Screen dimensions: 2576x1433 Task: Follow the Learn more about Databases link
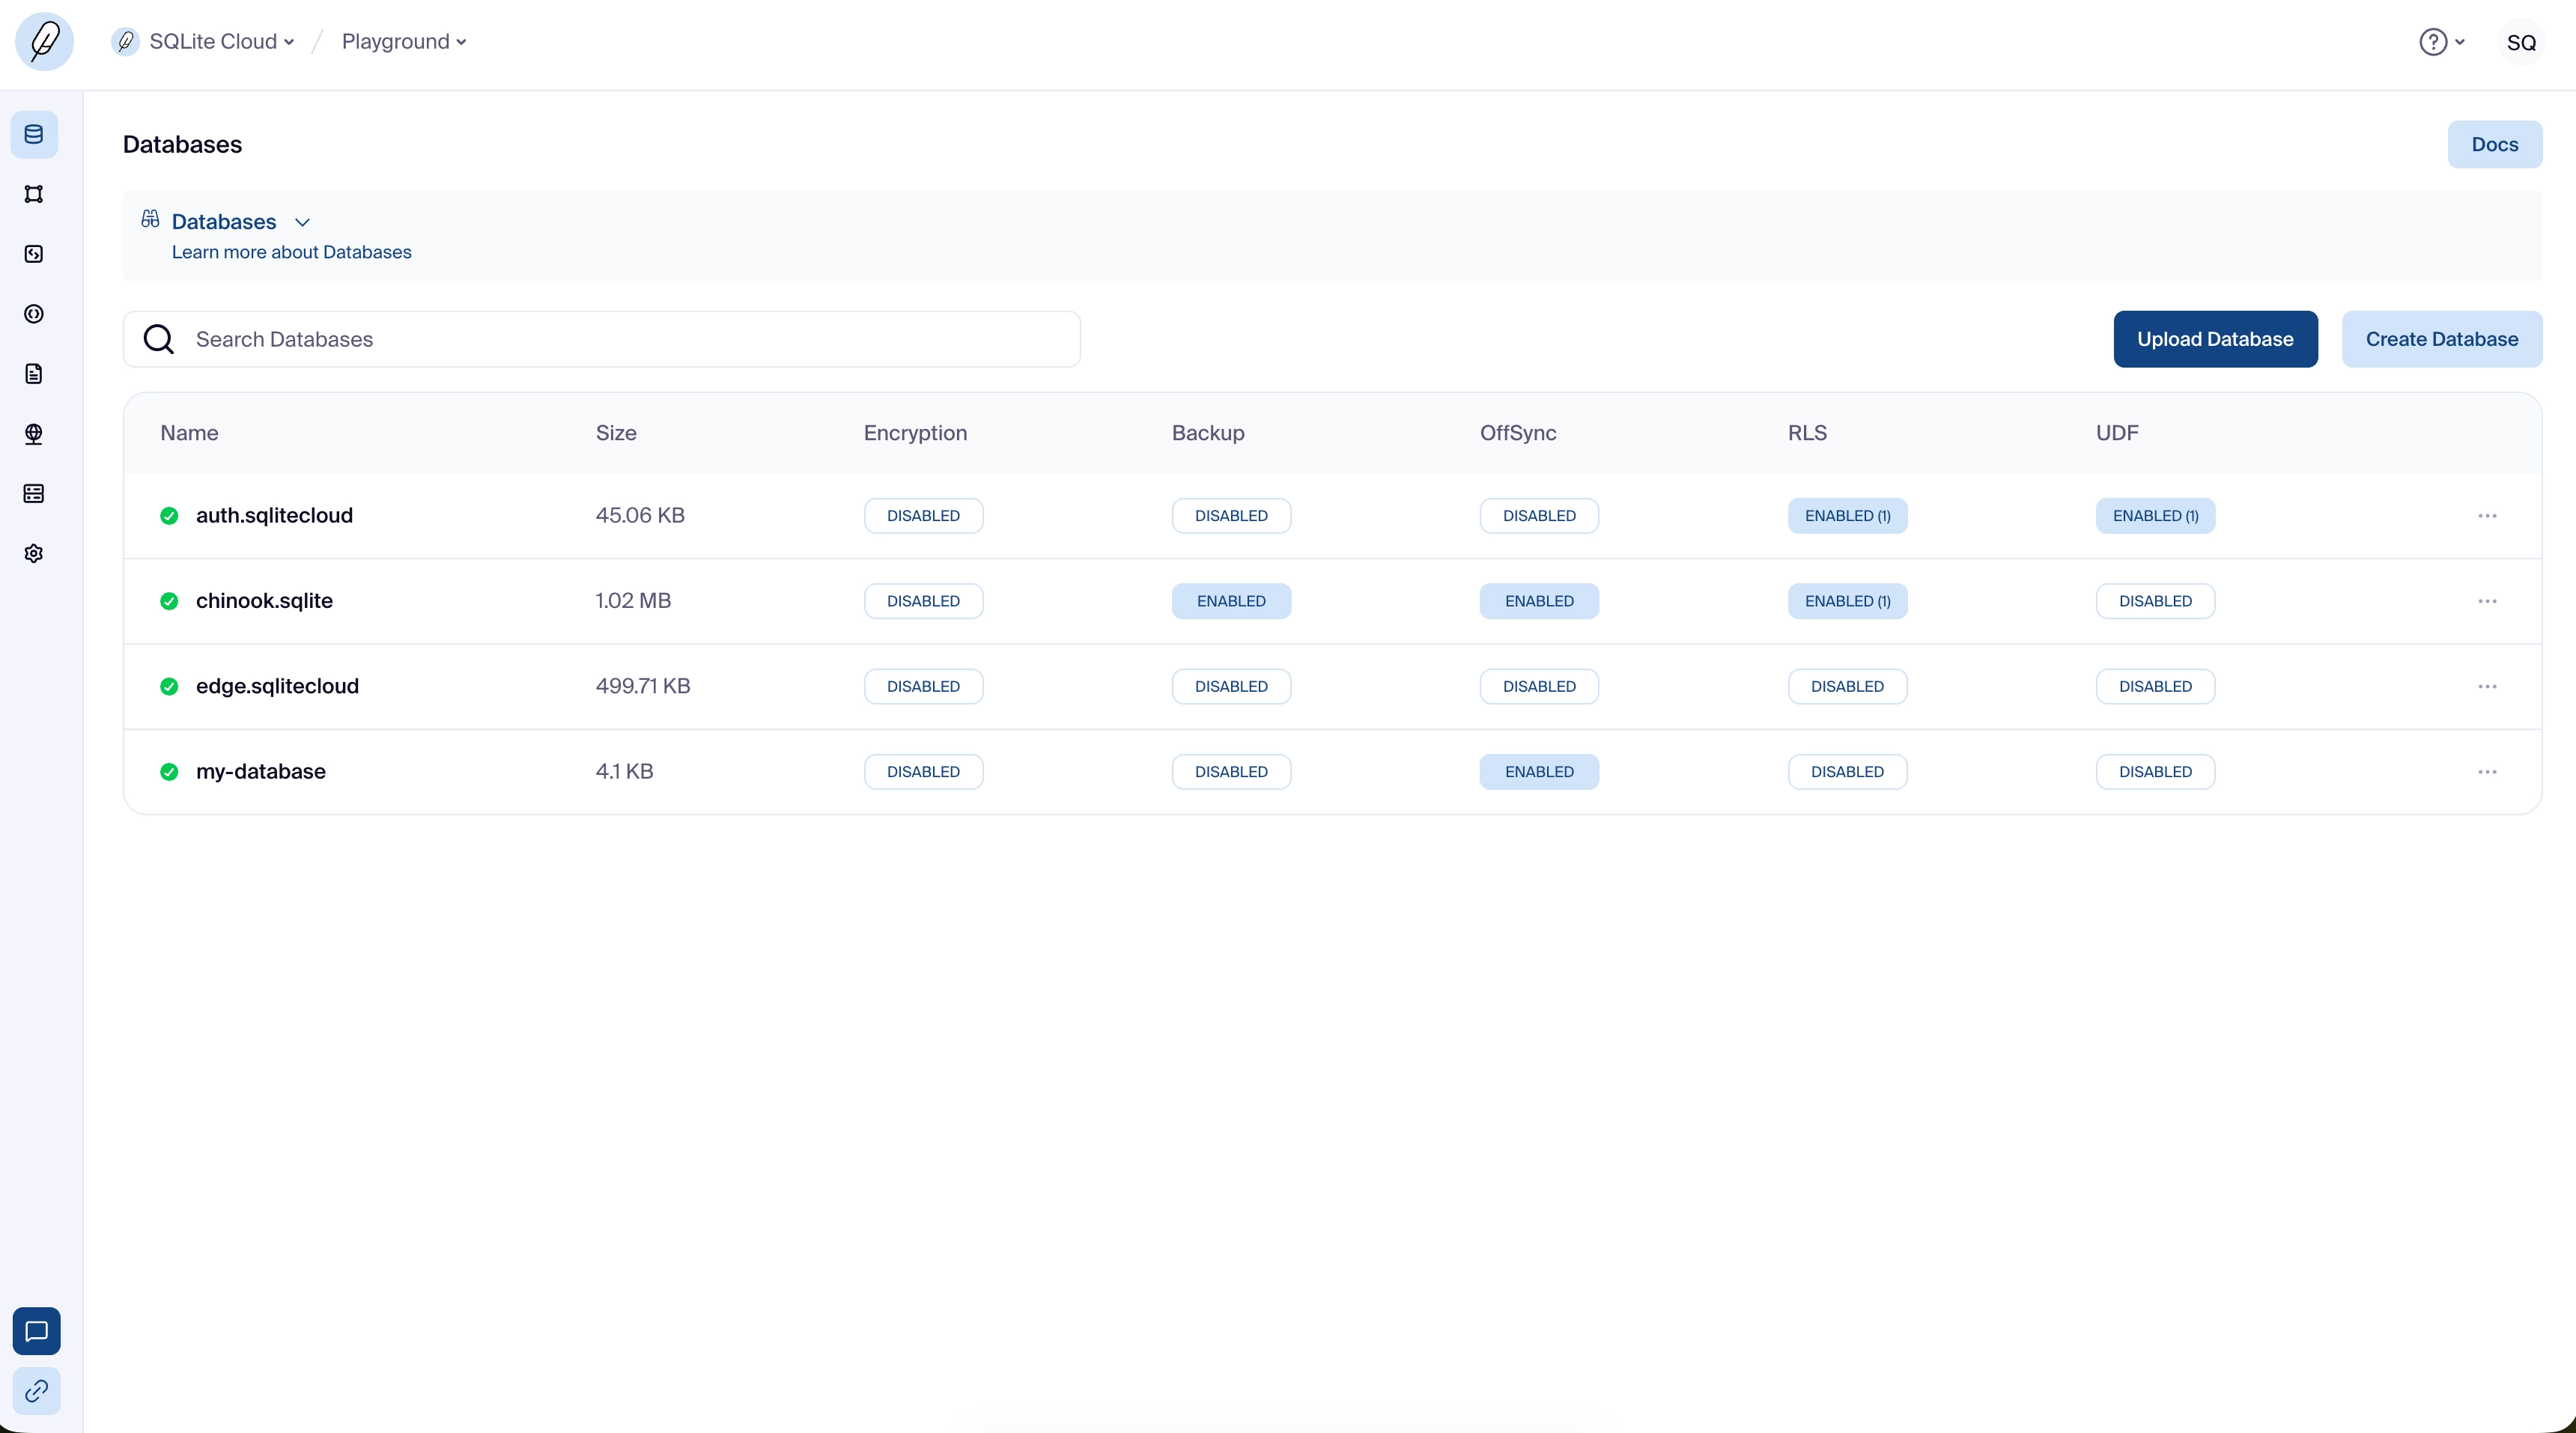click(291, 252)
